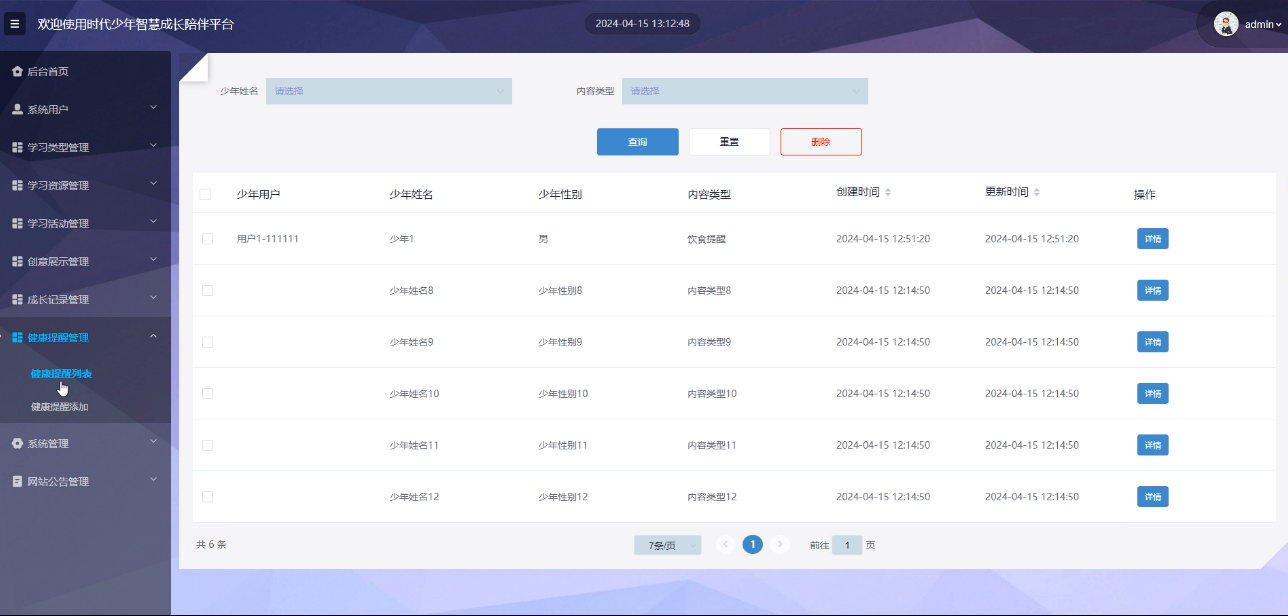Click the 共 6 条 total count

(211, 545)
